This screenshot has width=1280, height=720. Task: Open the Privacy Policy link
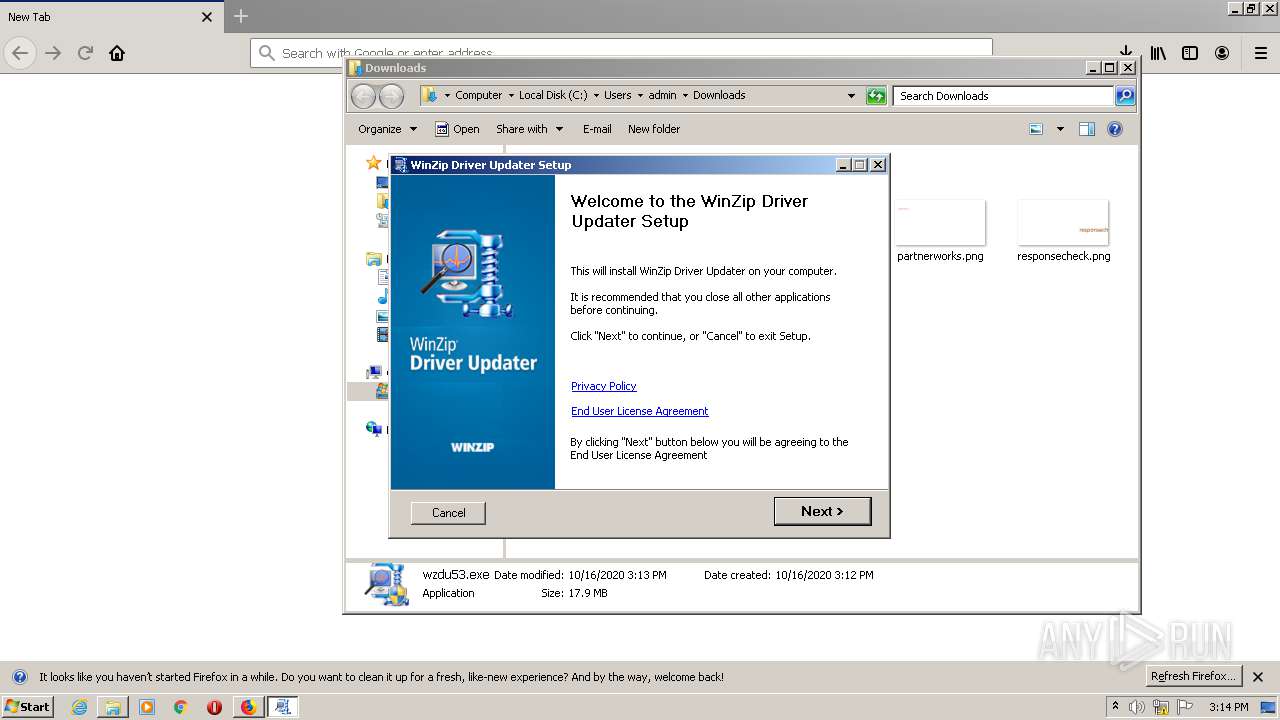coord(603,386)
